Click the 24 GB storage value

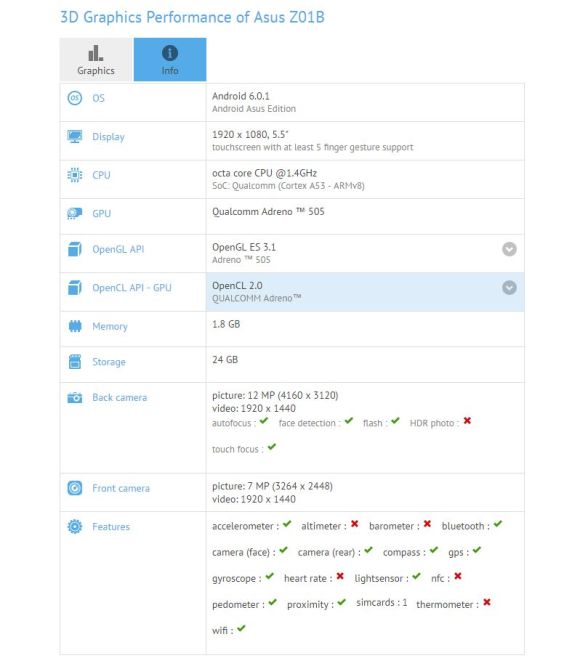coord(225,360)
